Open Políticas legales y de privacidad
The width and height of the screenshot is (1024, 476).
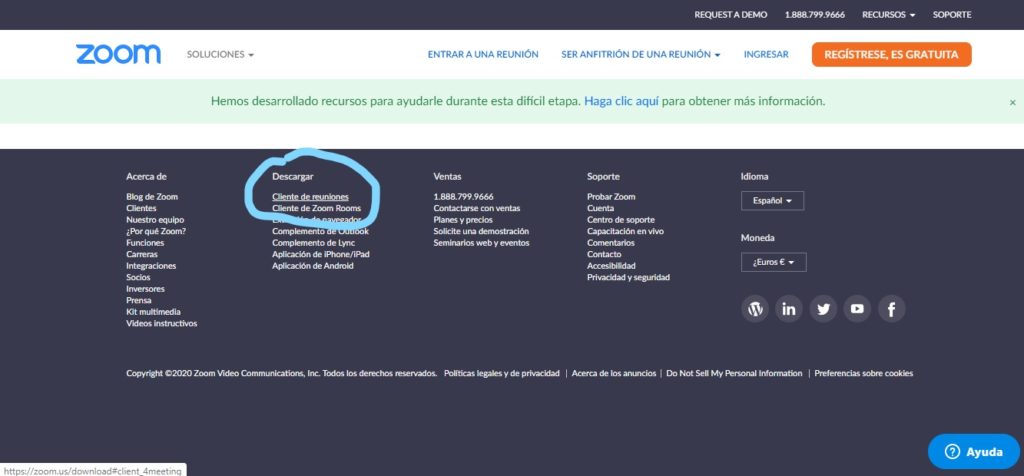tap(502, 373)
